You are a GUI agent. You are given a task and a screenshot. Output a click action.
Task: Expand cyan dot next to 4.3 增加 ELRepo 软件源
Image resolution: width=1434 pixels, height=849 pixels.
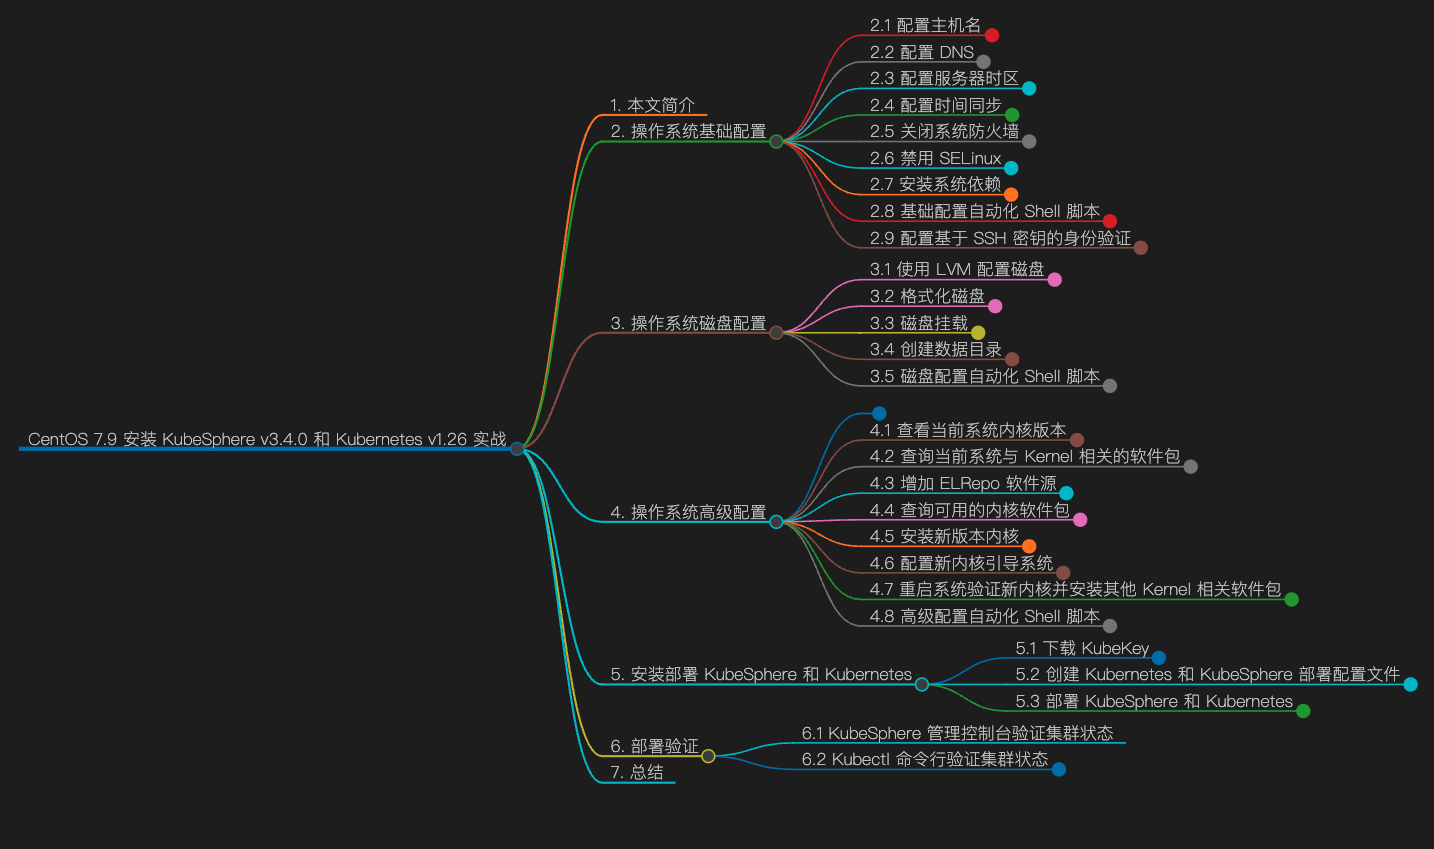click(1066, 493)
